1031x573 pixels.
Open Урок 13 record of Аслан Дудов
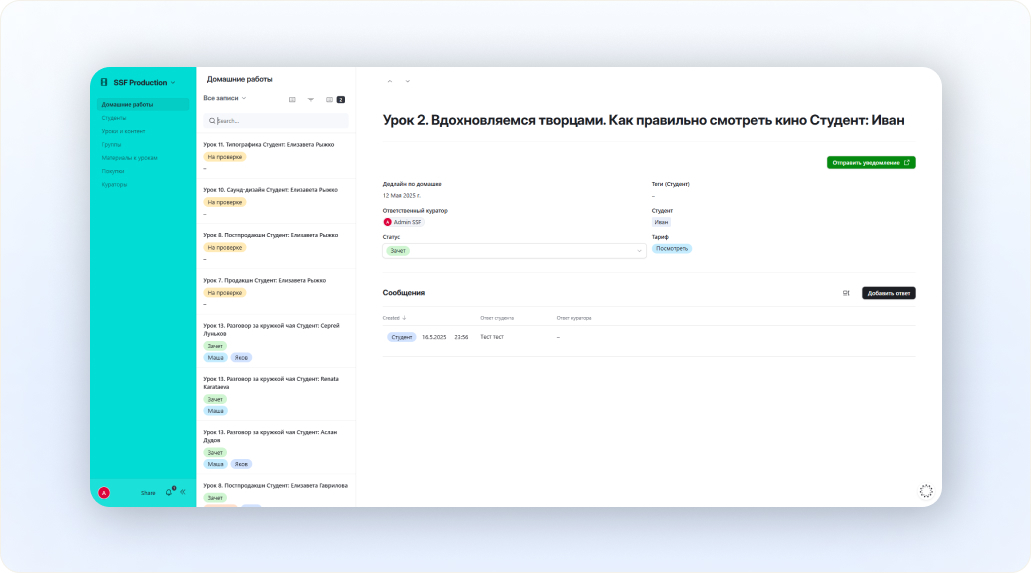pyautogui.click(x=276, y=447)
